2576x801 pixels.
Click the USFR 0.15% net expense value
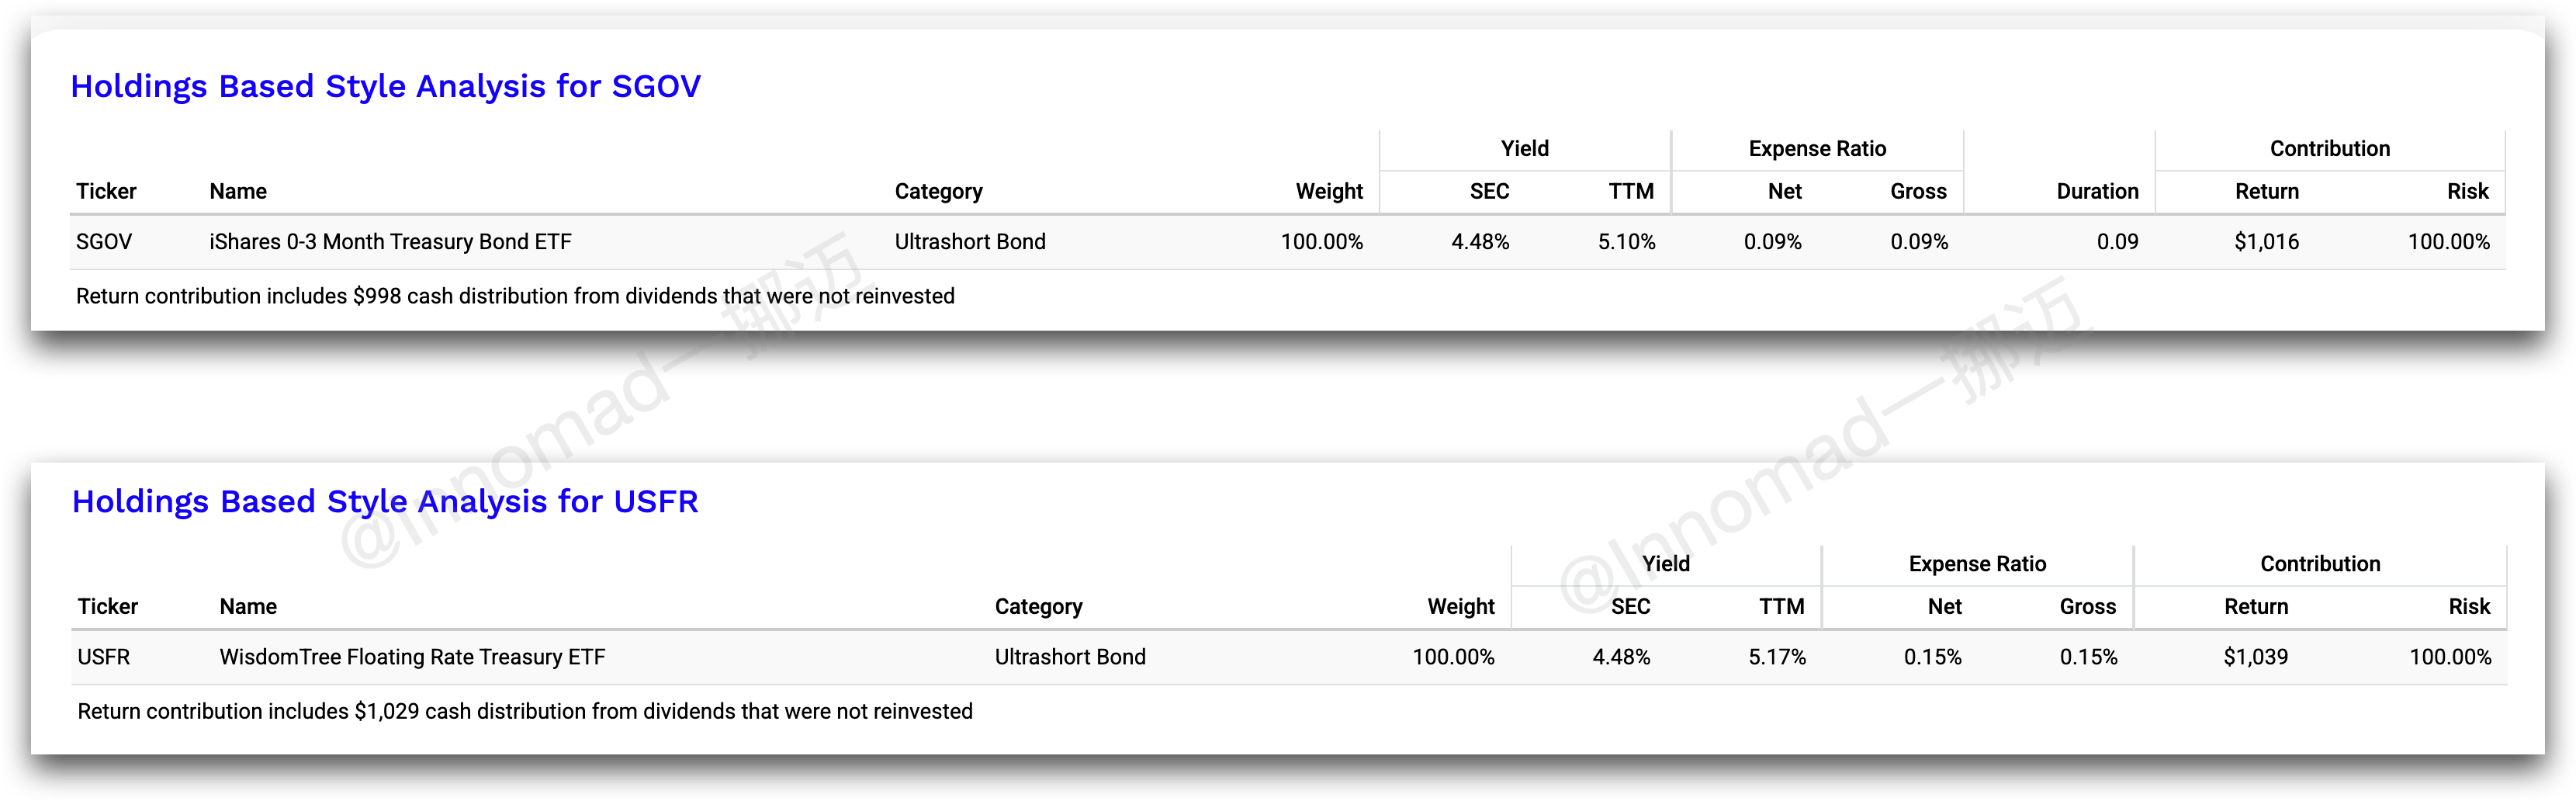1932,657
